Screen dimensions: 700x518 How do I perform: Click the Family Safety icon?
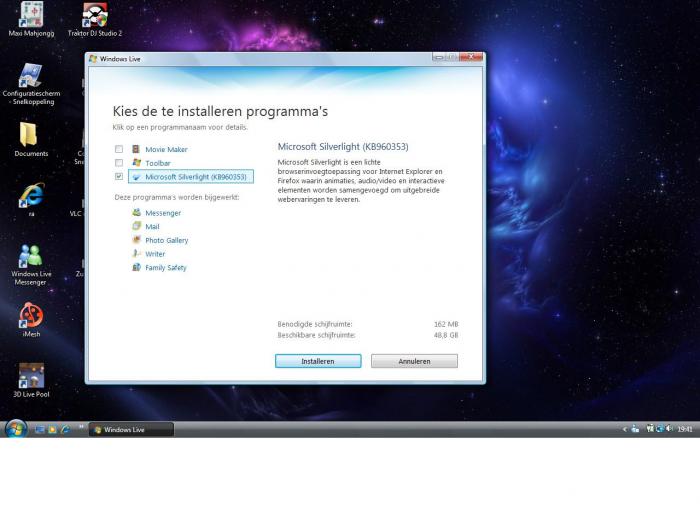click(137, 267)
